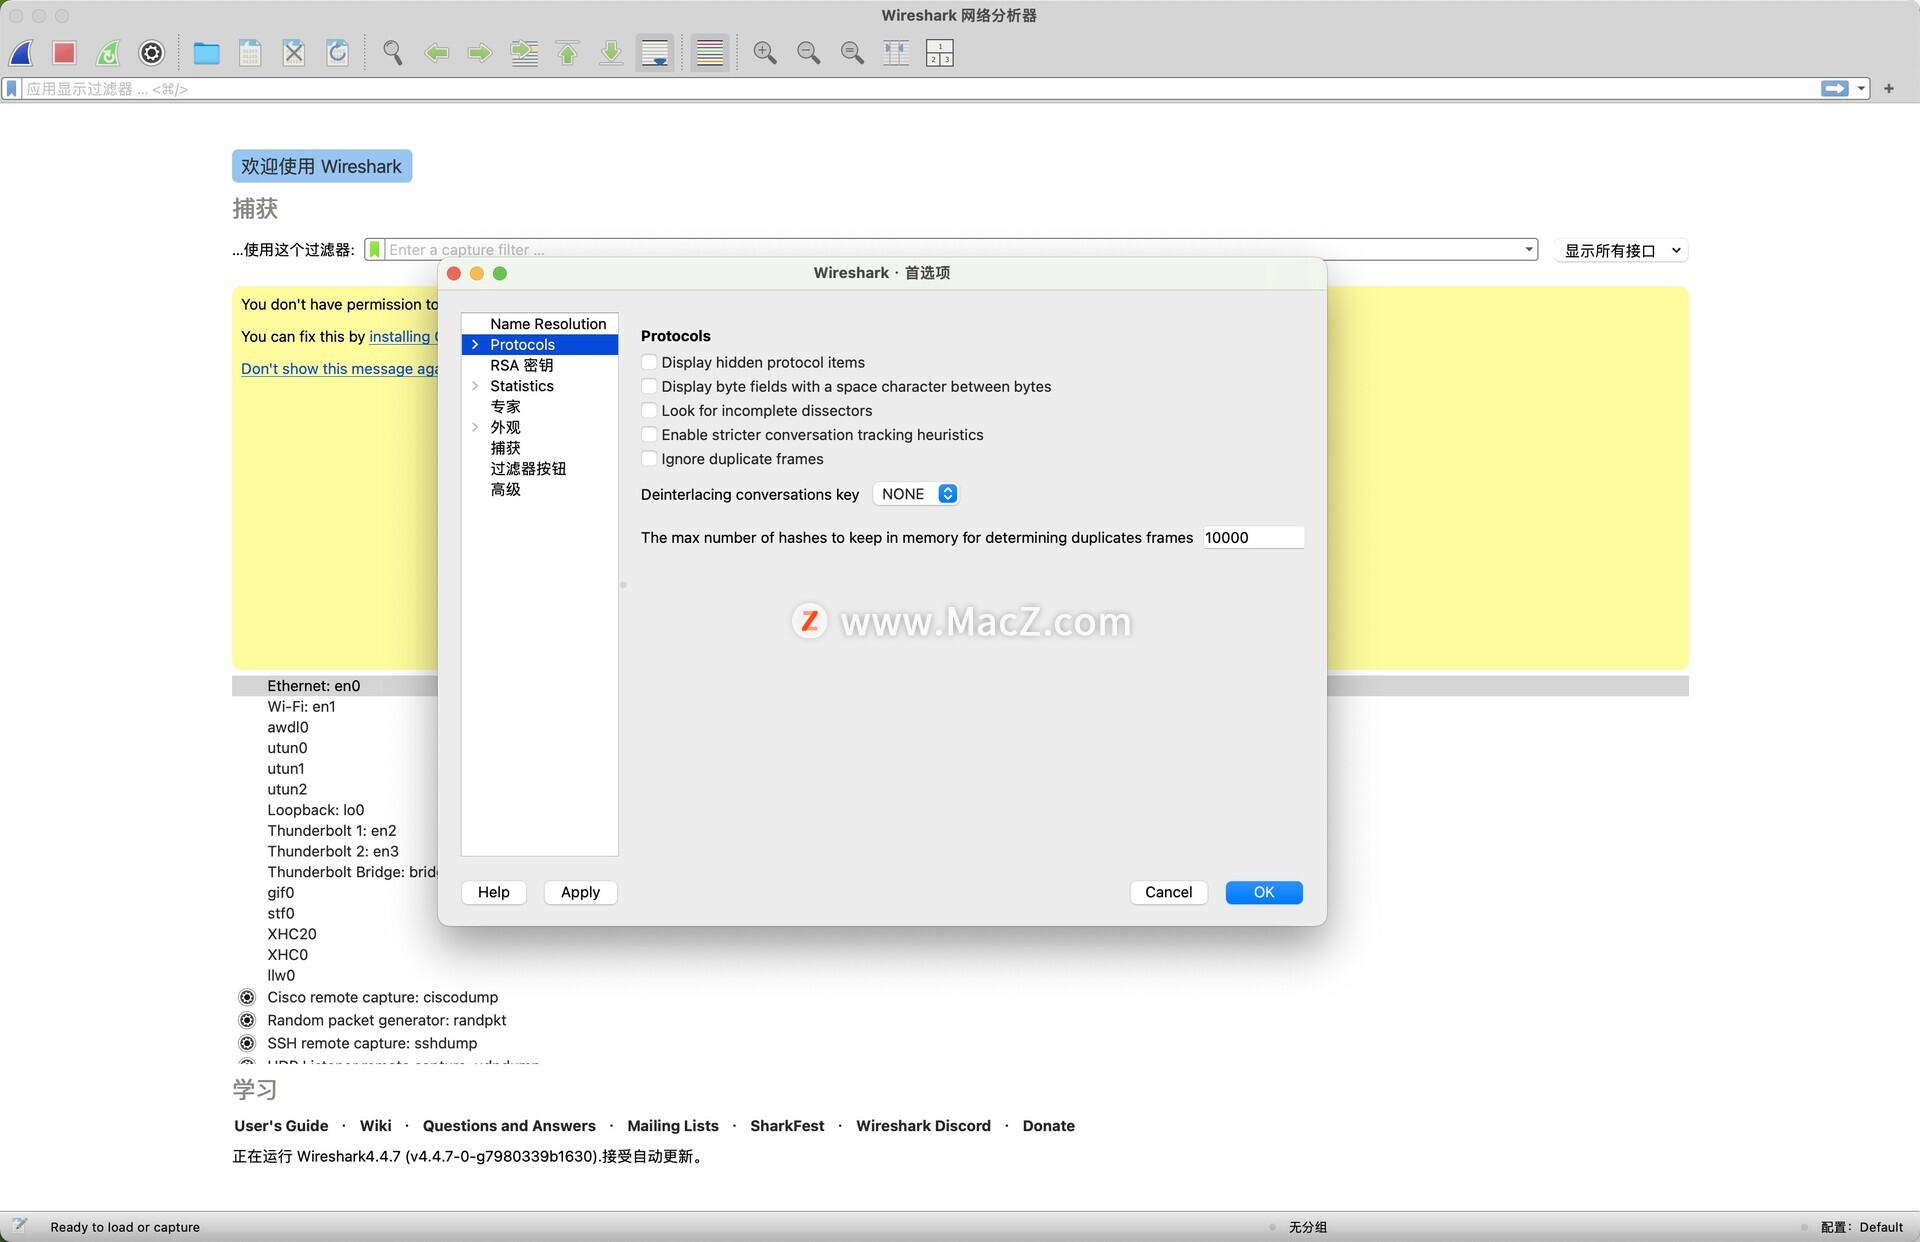Open the Wireshark Discord link
This screenshot has height=1242, width=1920.
(x=923, y=1126)
